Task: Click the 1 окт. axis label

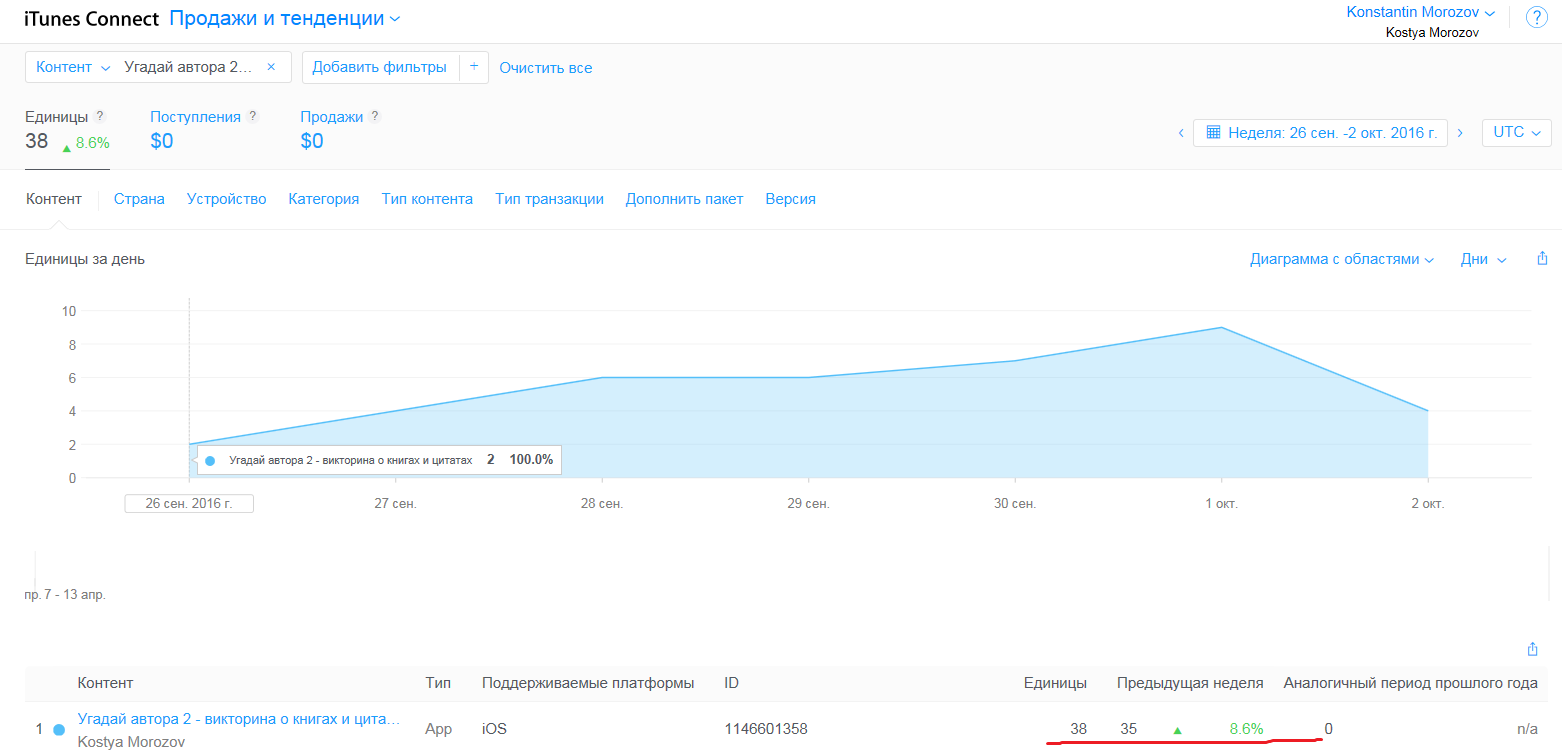Action: (1220, 504)
